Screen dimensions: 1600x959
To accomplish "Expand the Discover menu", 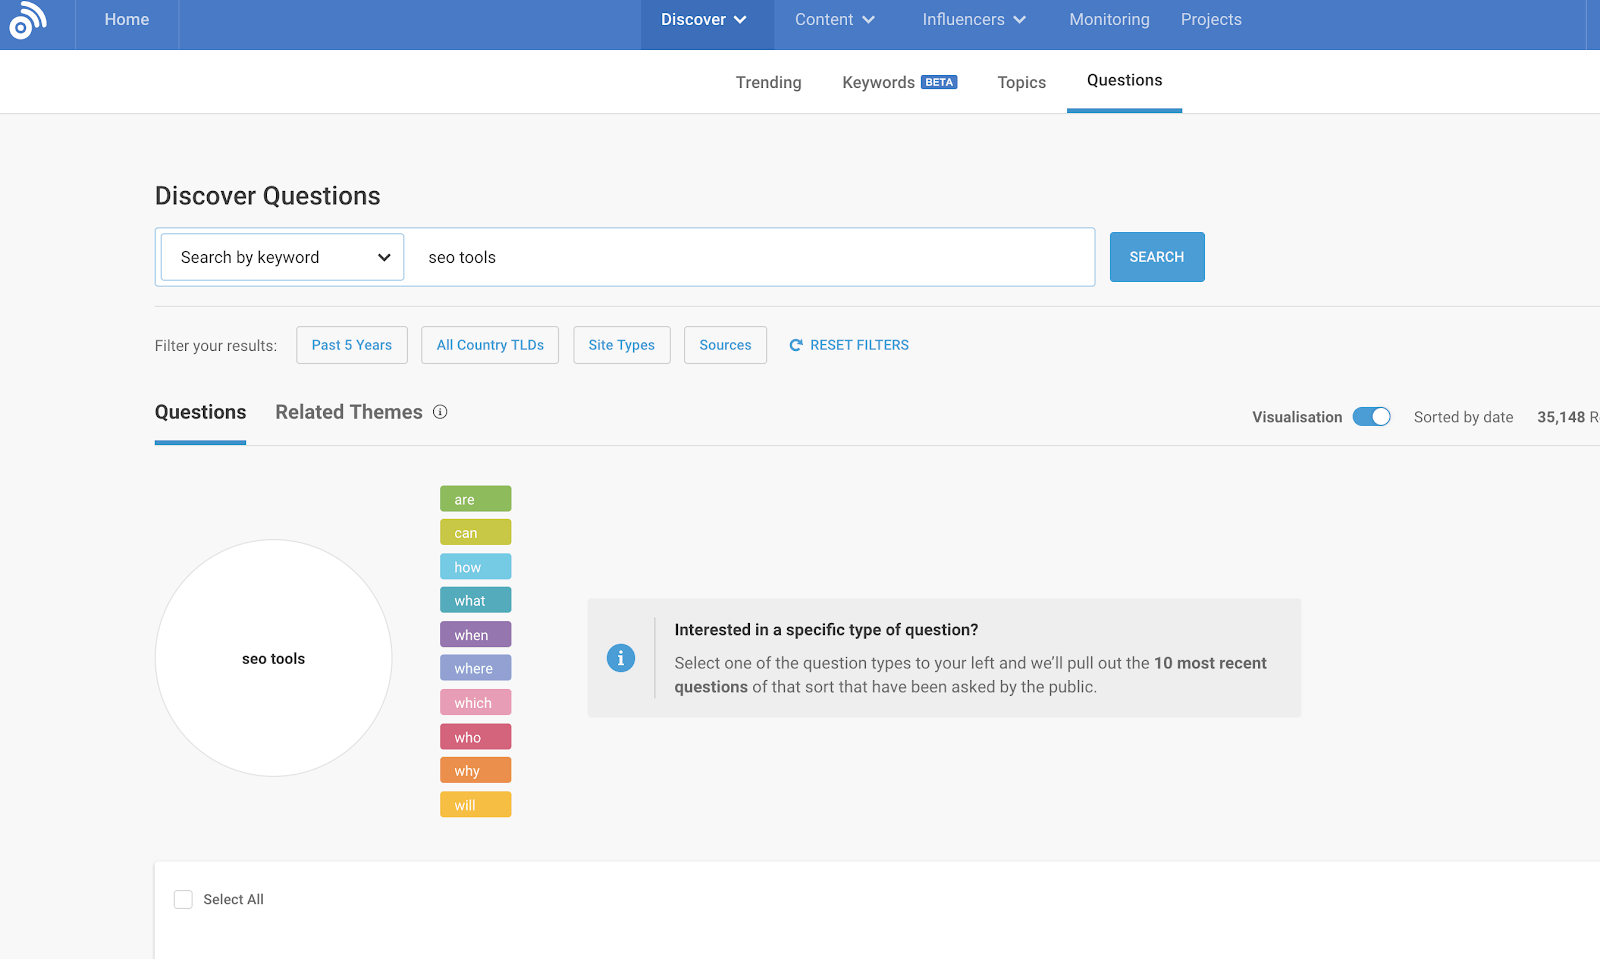I will pos(704,20).
